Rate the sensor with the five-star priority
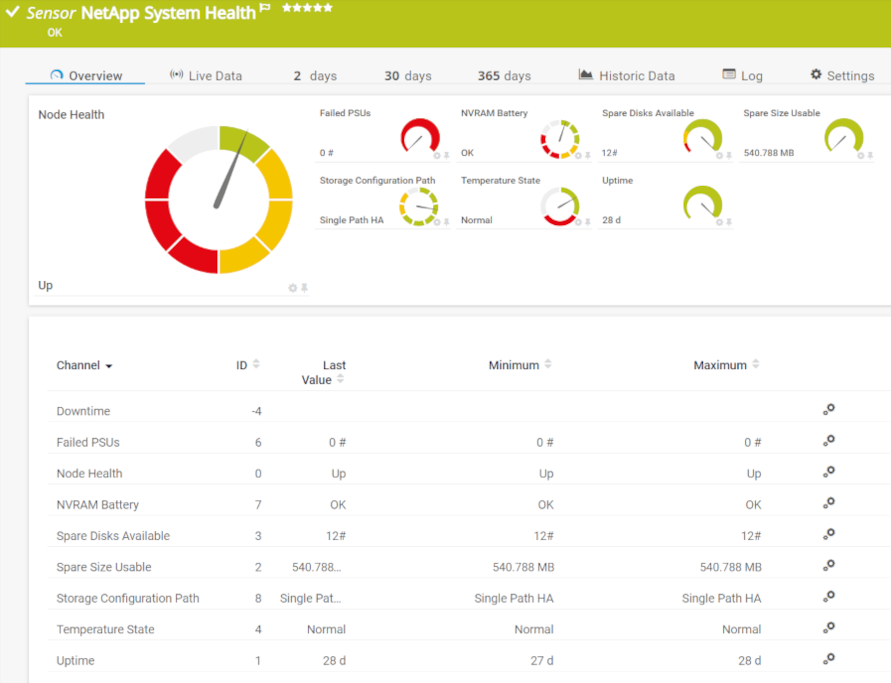 coord(307,8)
